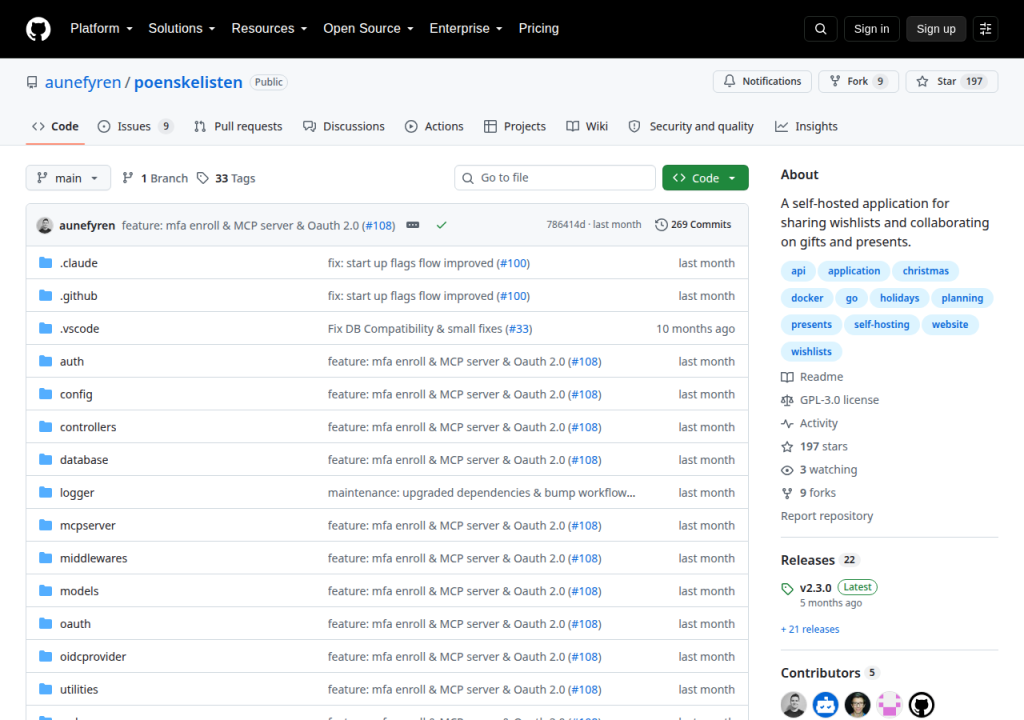The height and width of the screenshot is (720, 1024).
Task: Open folder icon for oidcprovider directory
Action: click(x=45, y=656)
